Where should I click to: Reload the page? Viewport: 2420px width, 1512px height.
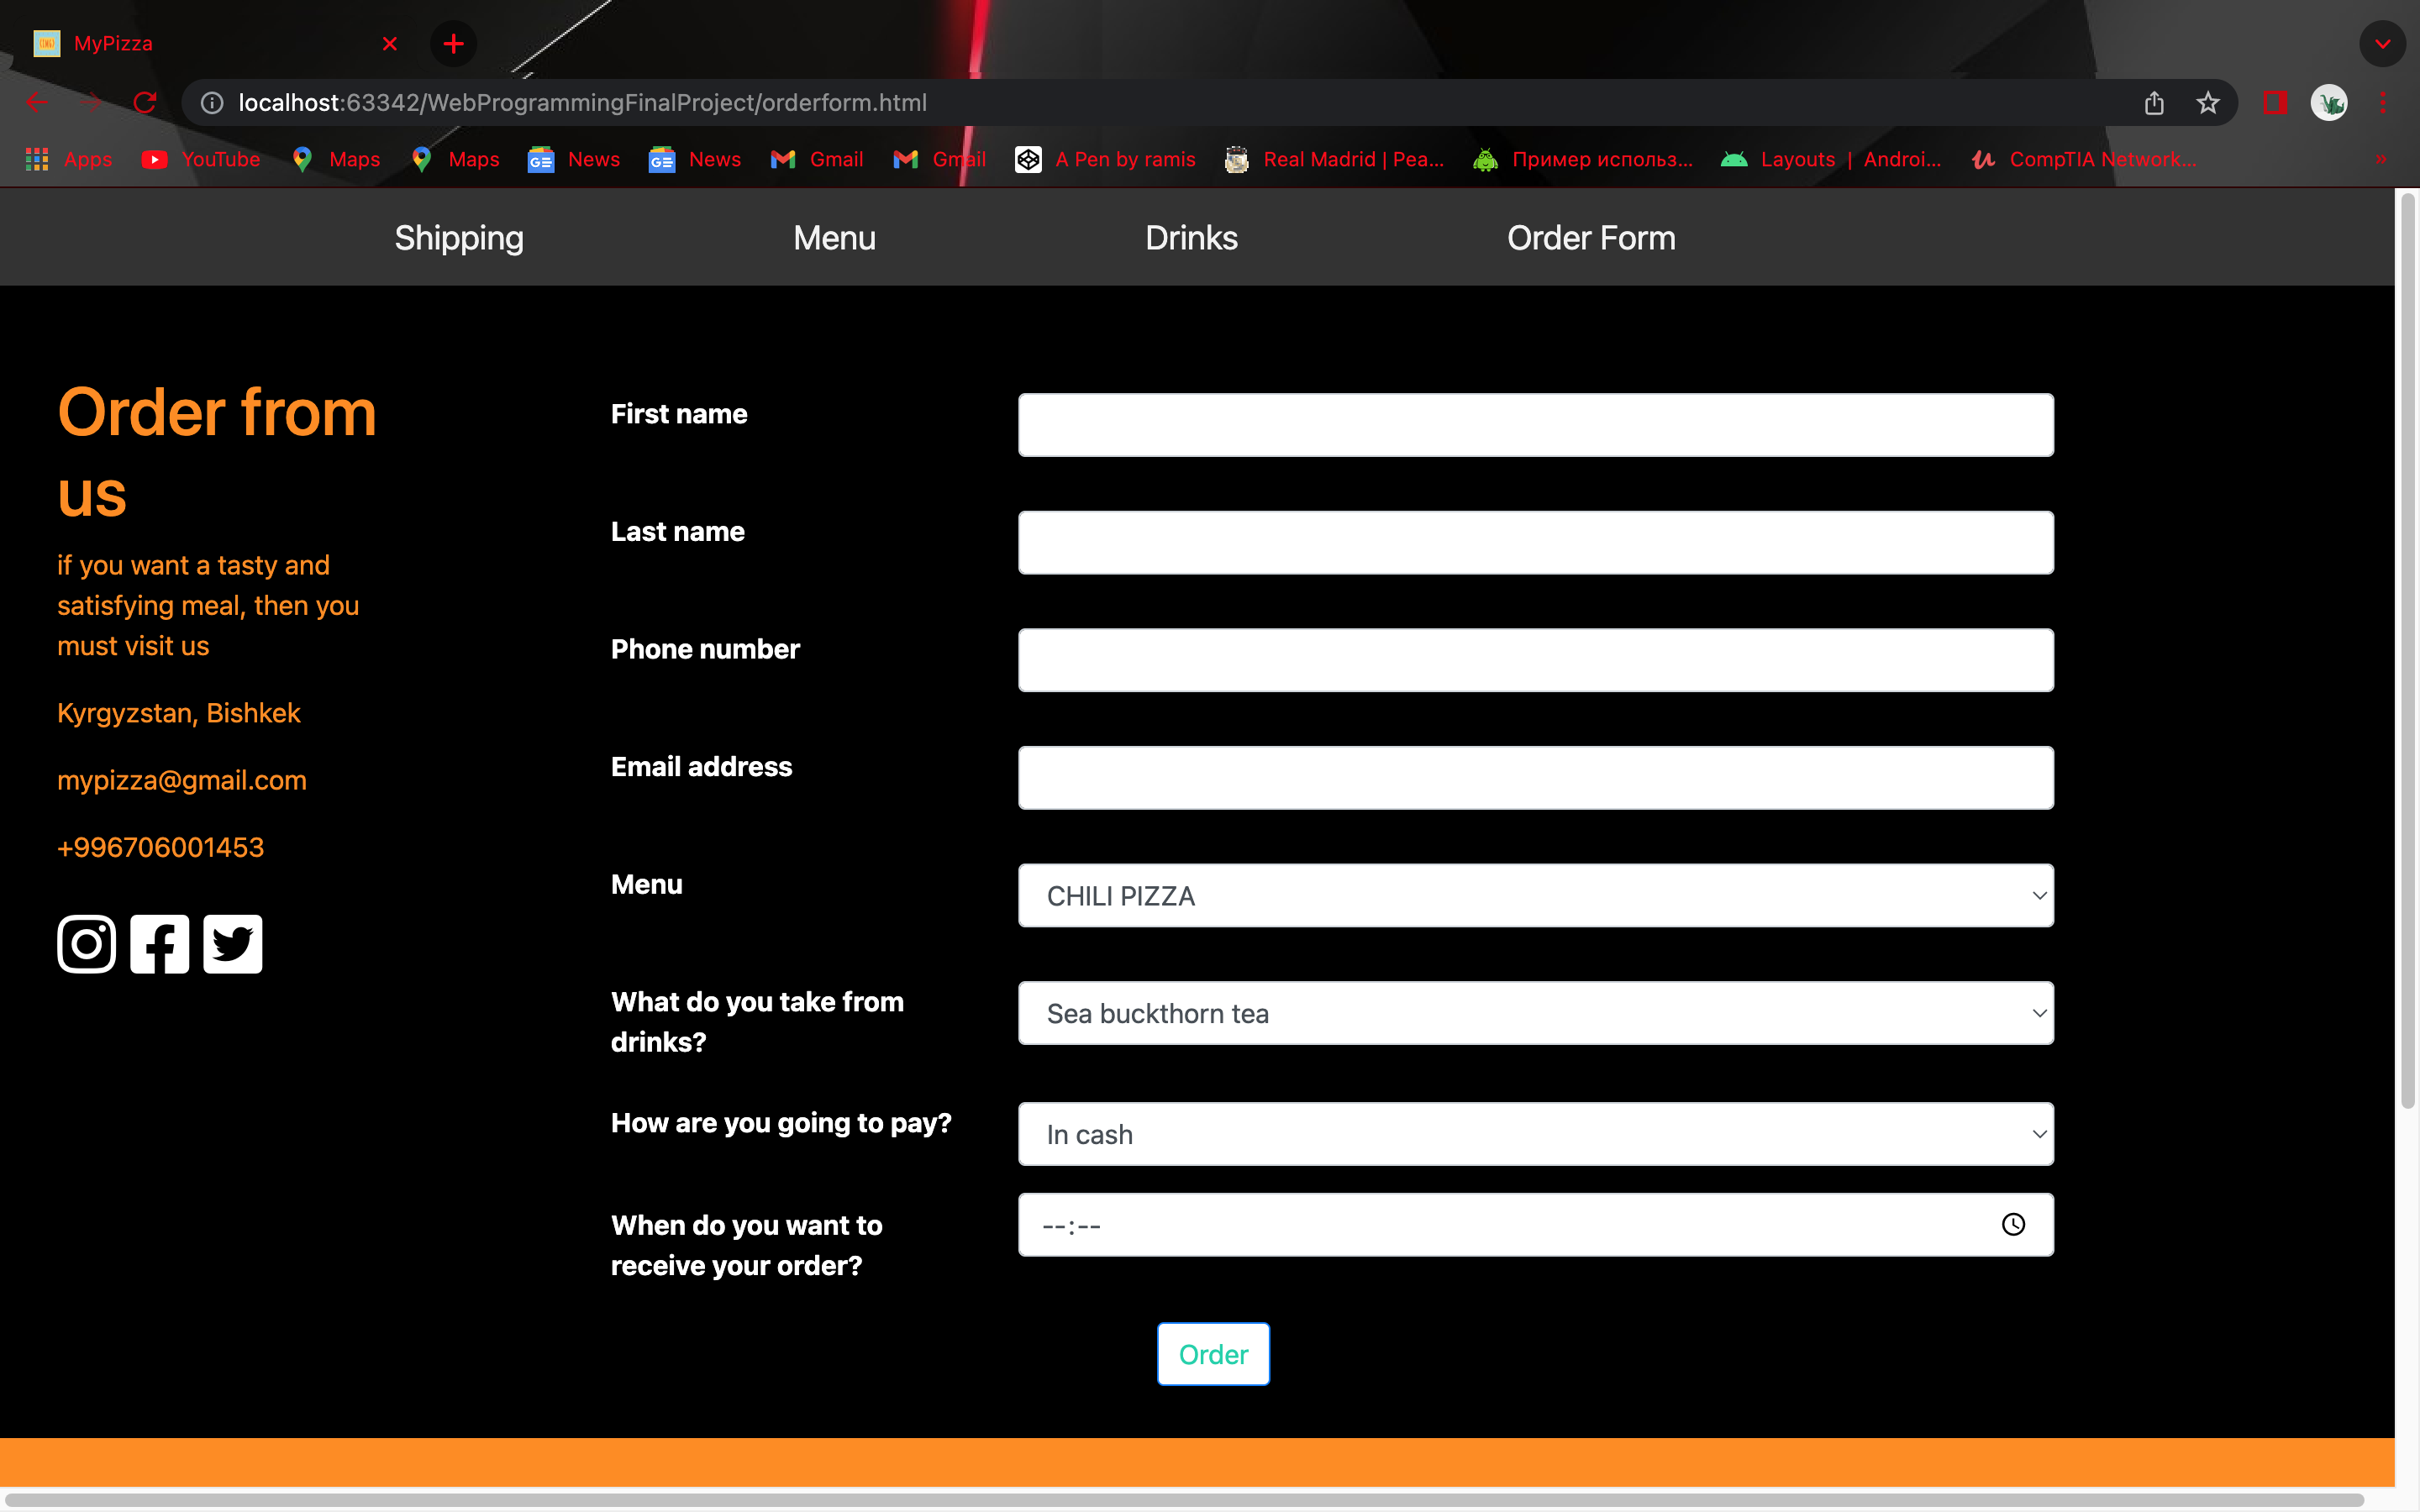click(x=145, y=103)
